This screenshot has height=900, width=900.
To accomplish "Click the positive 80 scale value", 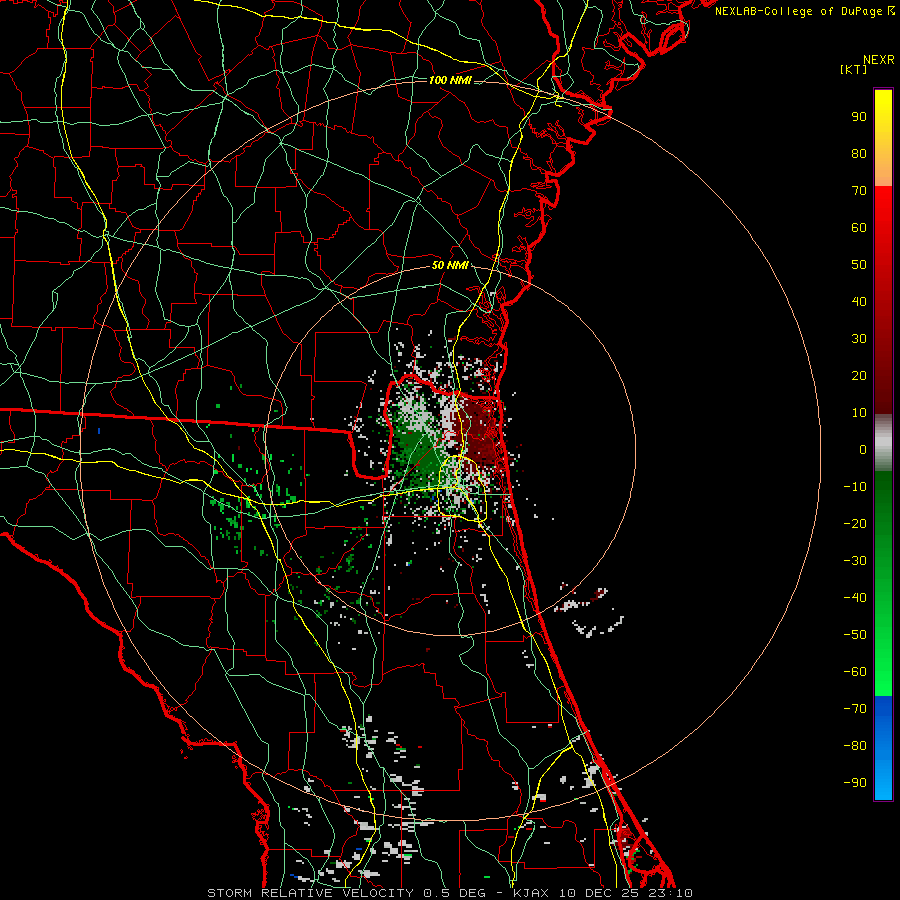I will click(859, 154).
